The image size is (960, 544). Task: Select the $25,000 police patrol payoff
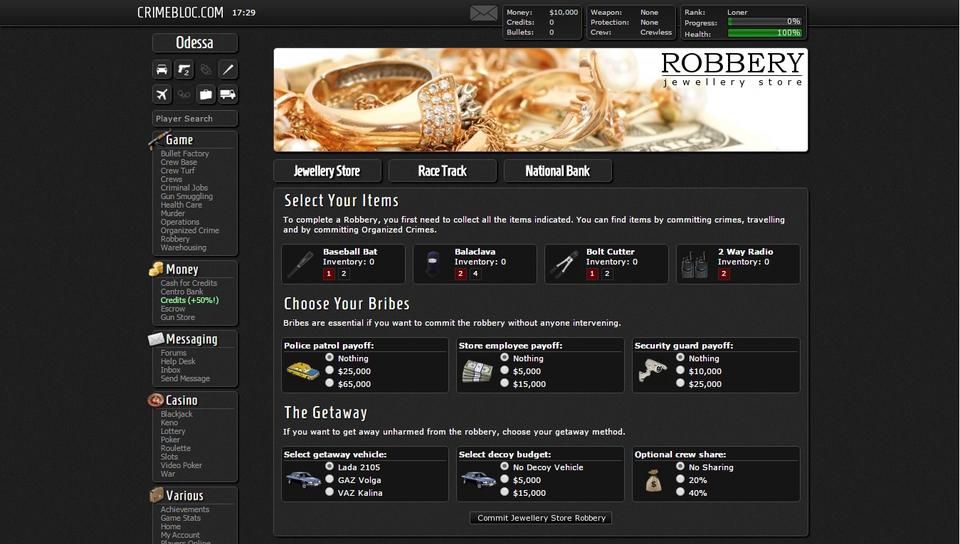point(330,371)
